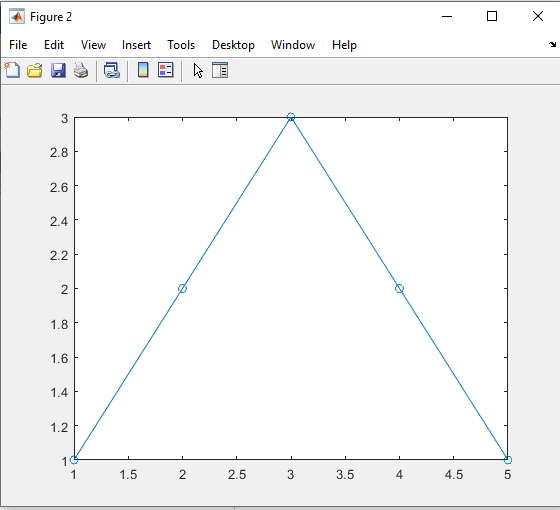Viewport: 560px width, 510px height.
Task: Open the File menu
Action: pos(18,45)
